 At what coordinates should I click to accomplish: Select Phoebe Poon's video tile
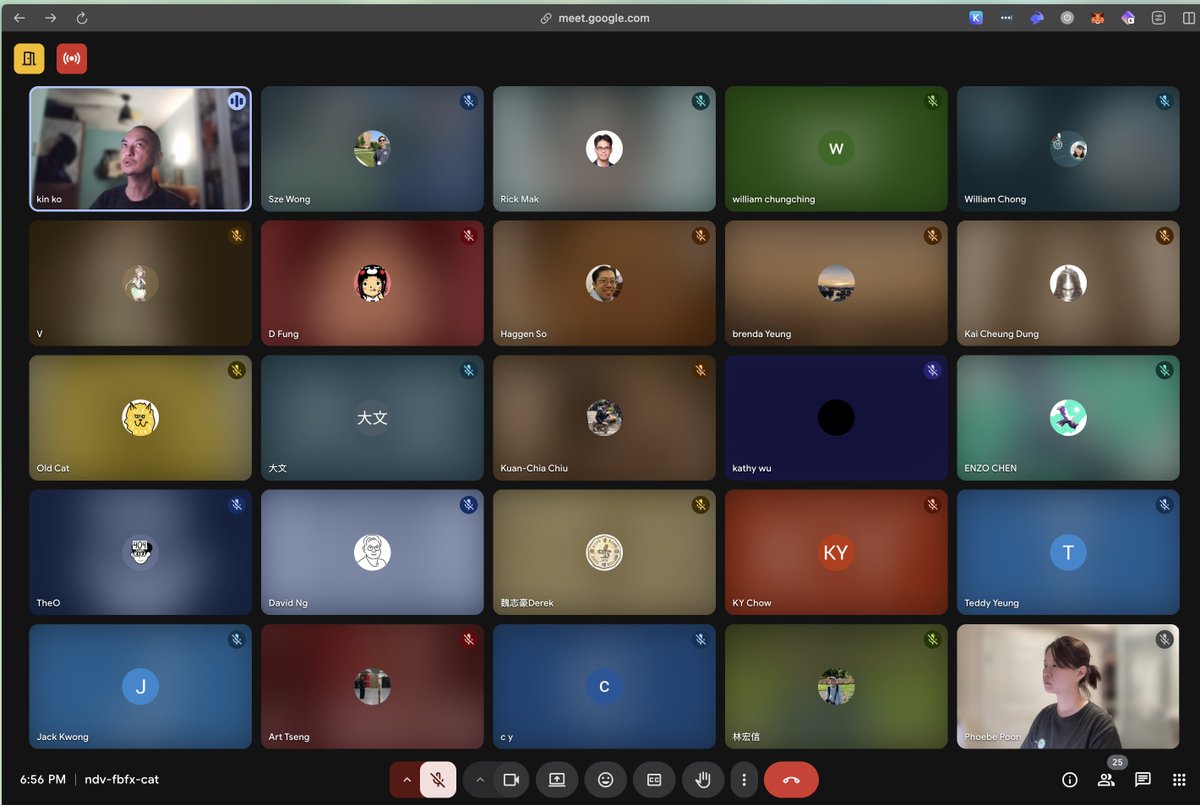[1068, 687]
